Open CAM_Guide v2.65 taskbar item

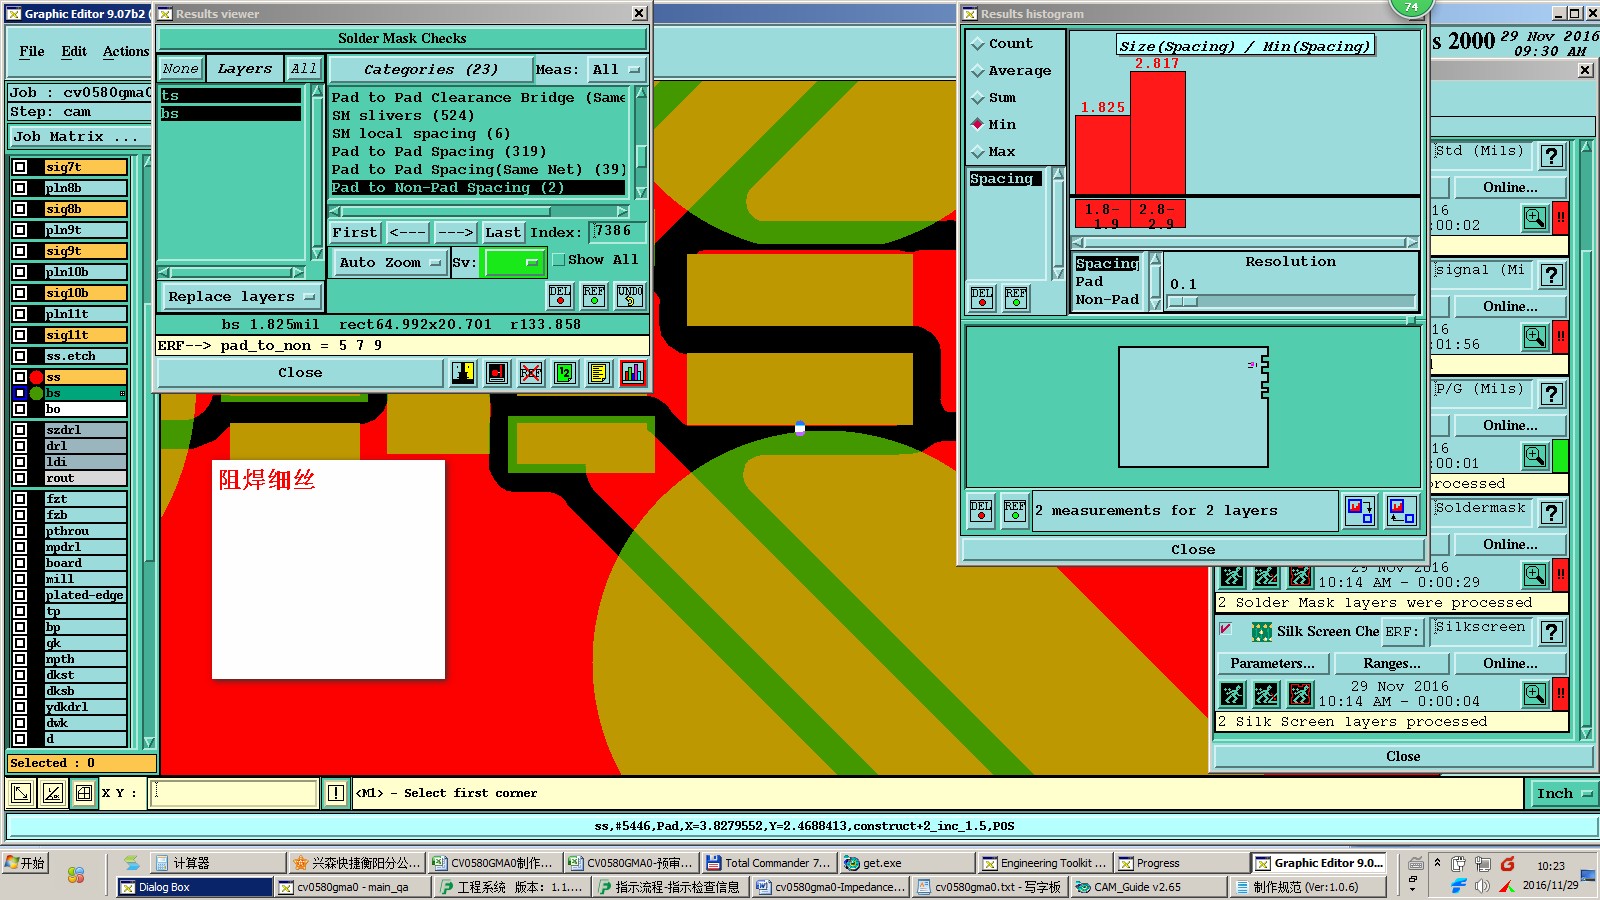1147,887
